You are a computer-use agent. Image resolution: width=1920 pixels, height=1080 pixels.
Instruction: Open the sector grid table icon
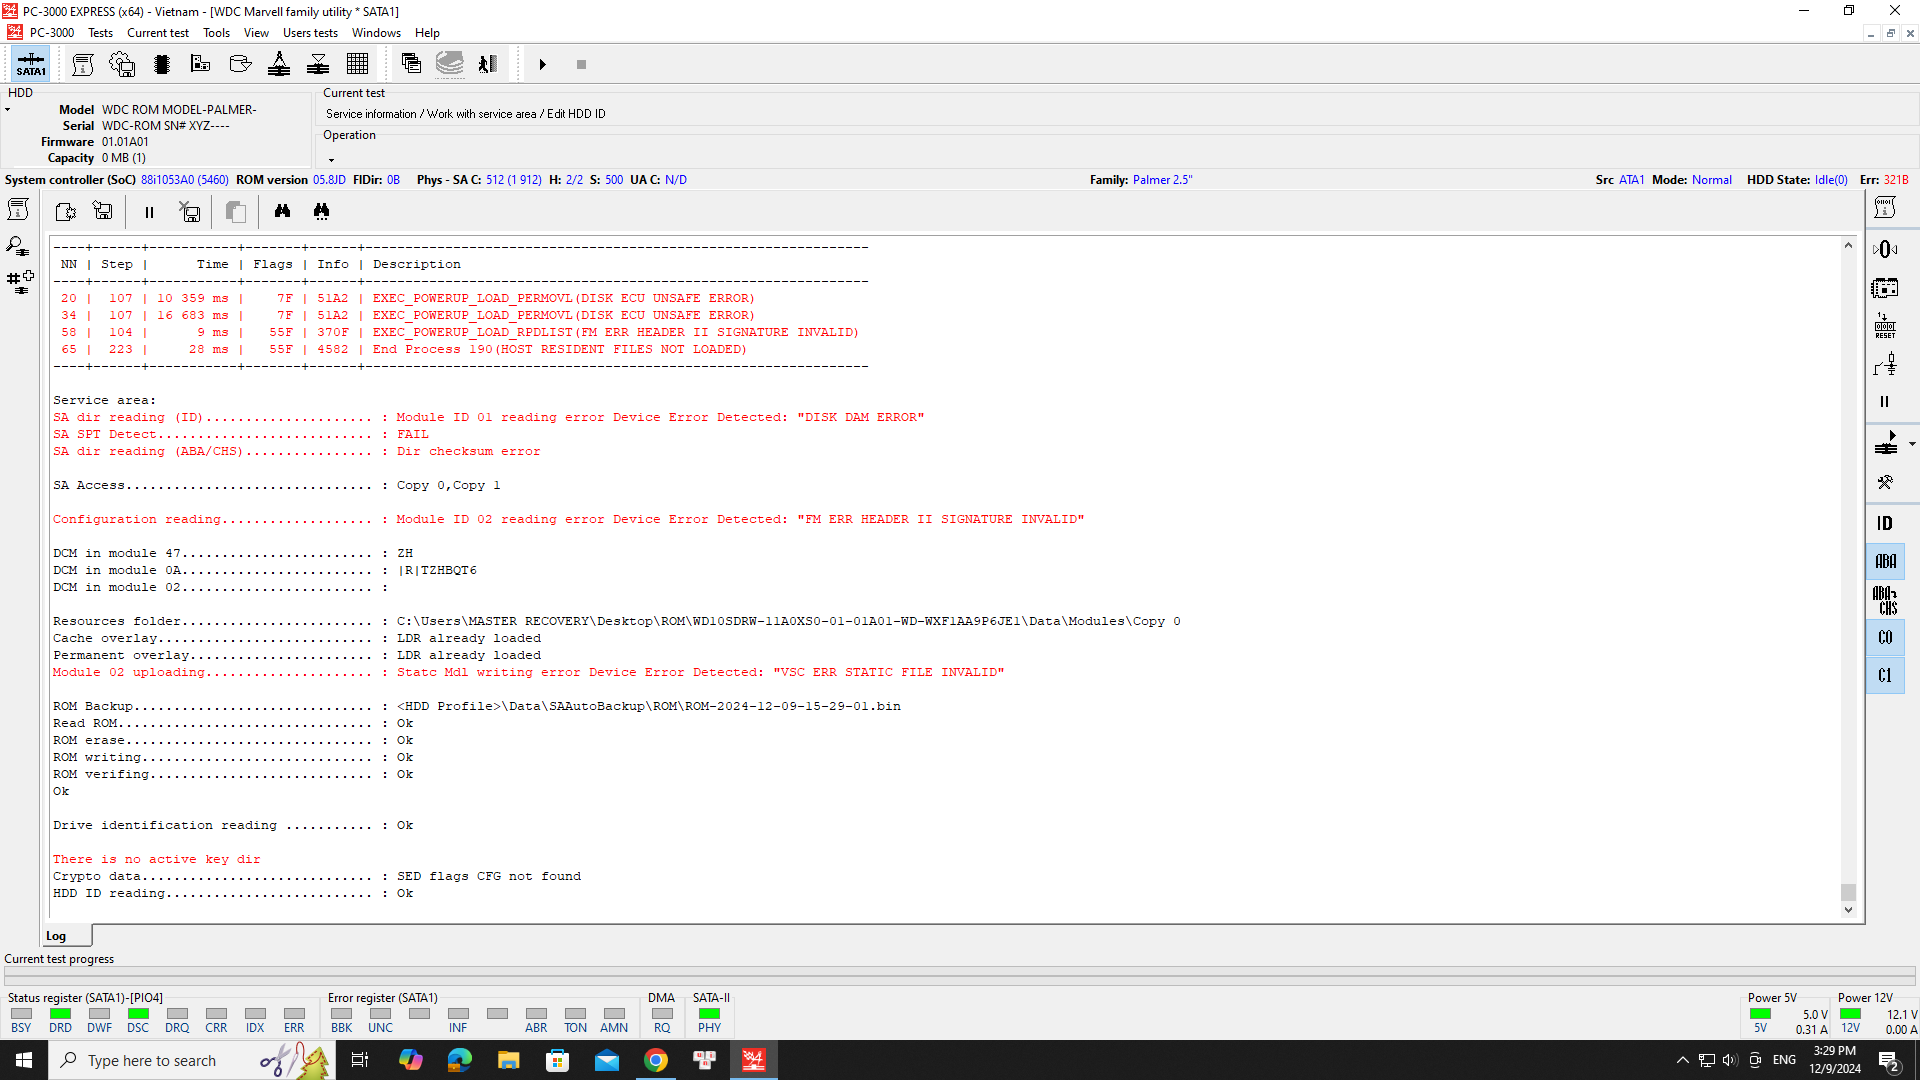tap(357, 64)
